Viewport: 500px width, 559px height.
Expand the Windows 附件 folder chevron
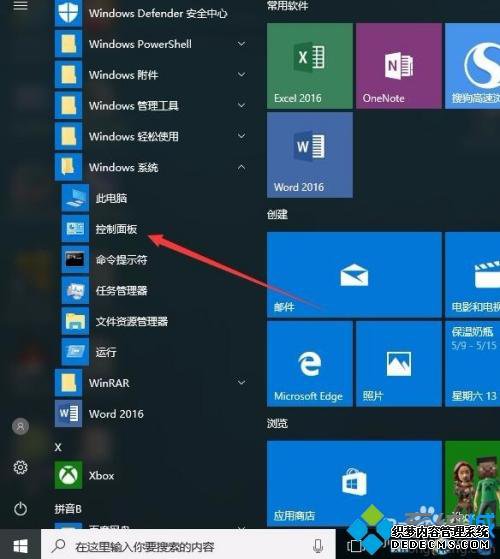click(x=241, y=75)
